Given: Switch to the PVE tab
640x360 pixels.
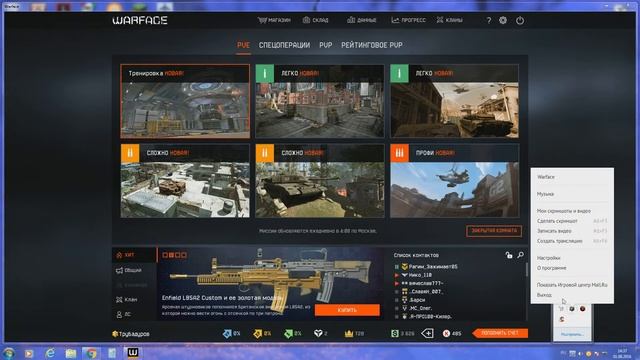Looking at the screenshot, I should tap(243, 45).
